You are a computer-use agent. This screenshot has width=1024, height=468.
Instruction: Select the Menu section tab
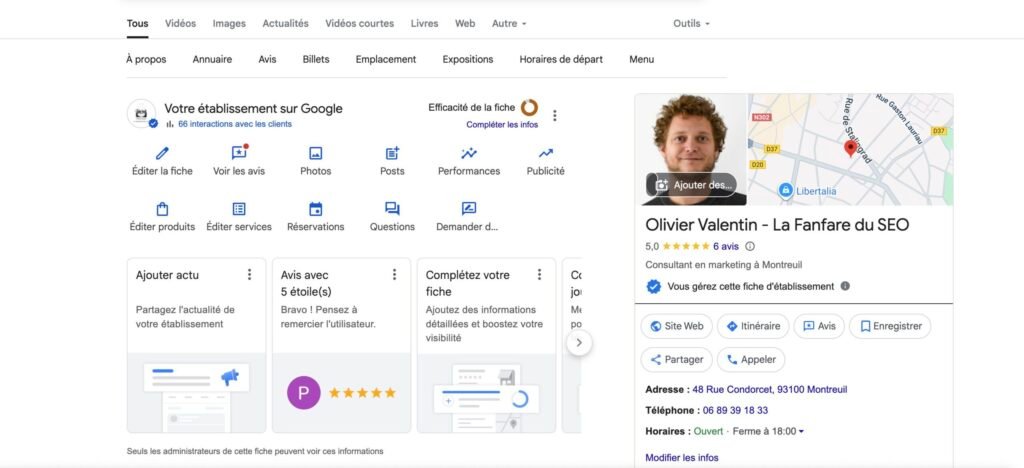(x=641, y=59)
